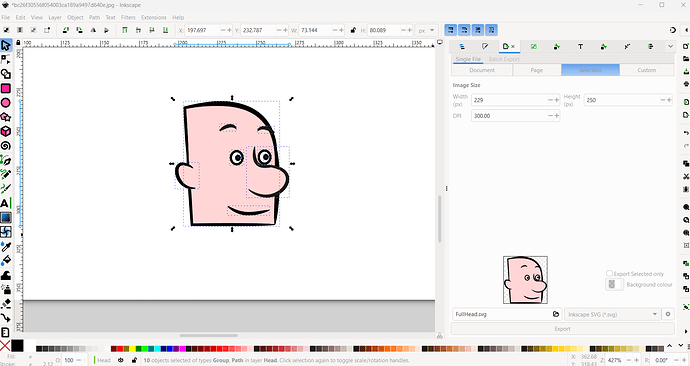Select the Pen Bezier tool
The height and width of the screenshot is (366, 690).
6,161
